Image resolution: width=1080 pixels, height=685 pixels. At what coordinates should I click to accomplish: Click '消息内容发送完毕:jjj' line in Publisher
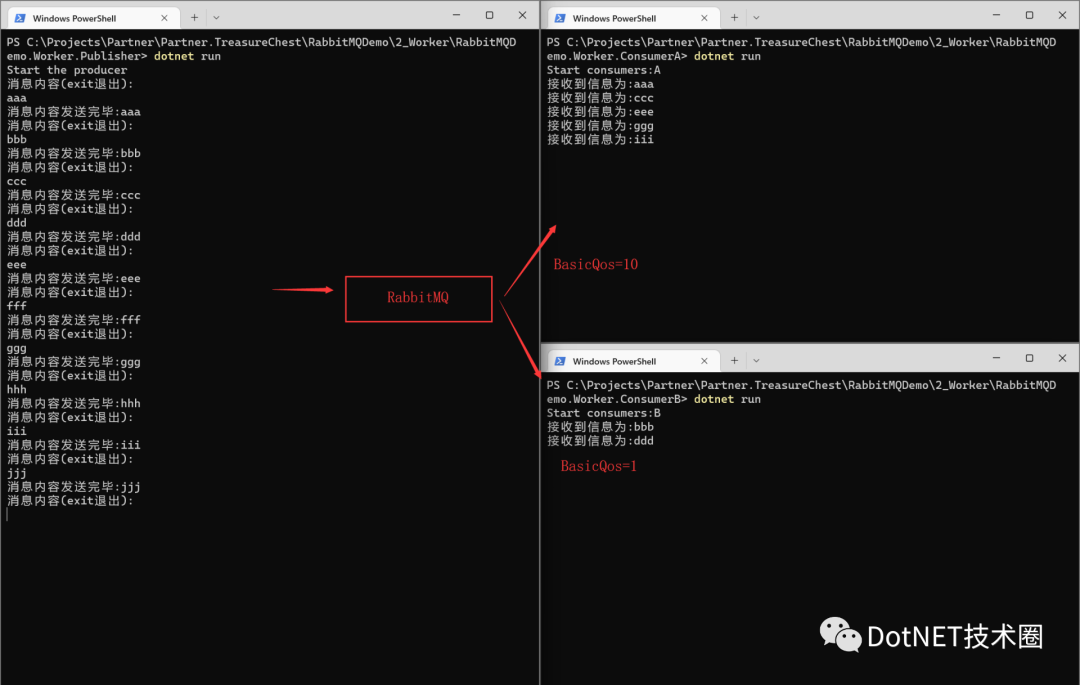point(74,487)
